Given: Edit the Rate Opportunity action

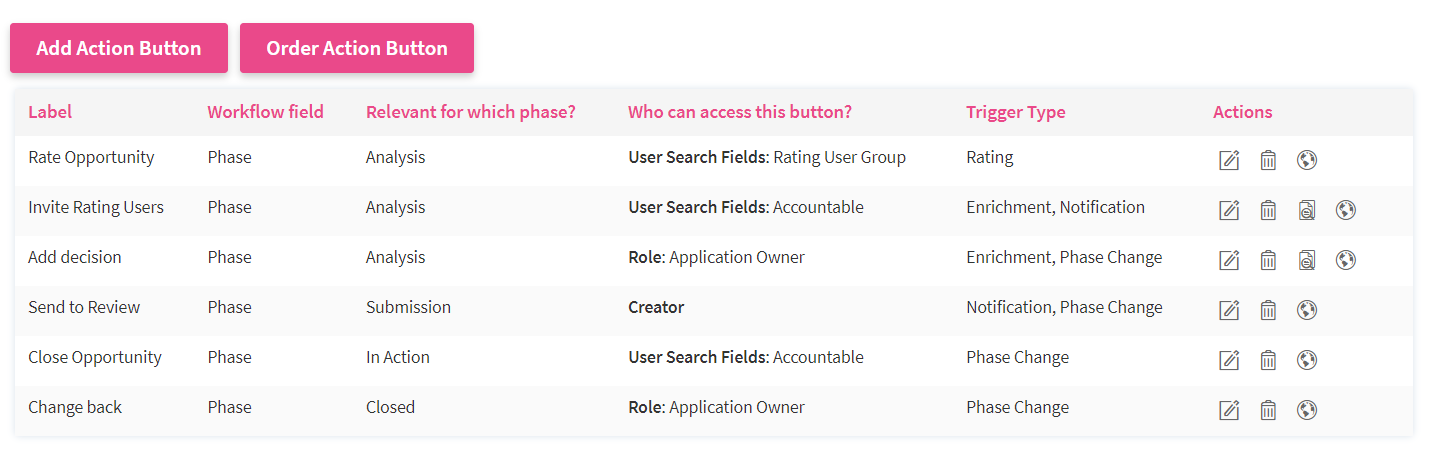Looking at the screenshot, I should point(1229,160).
